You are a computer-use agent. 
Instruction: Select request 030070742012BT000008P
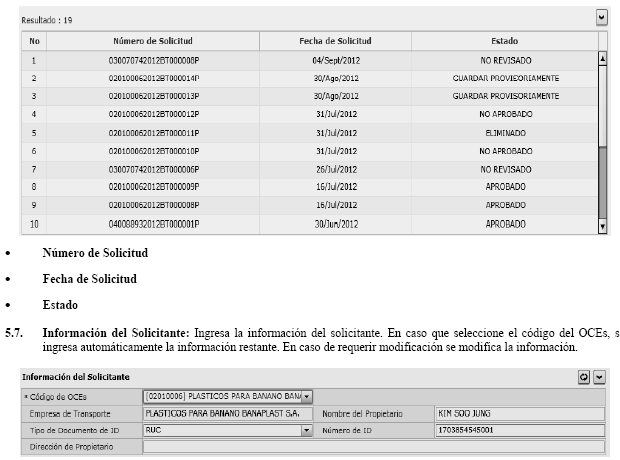click(154, 61)
